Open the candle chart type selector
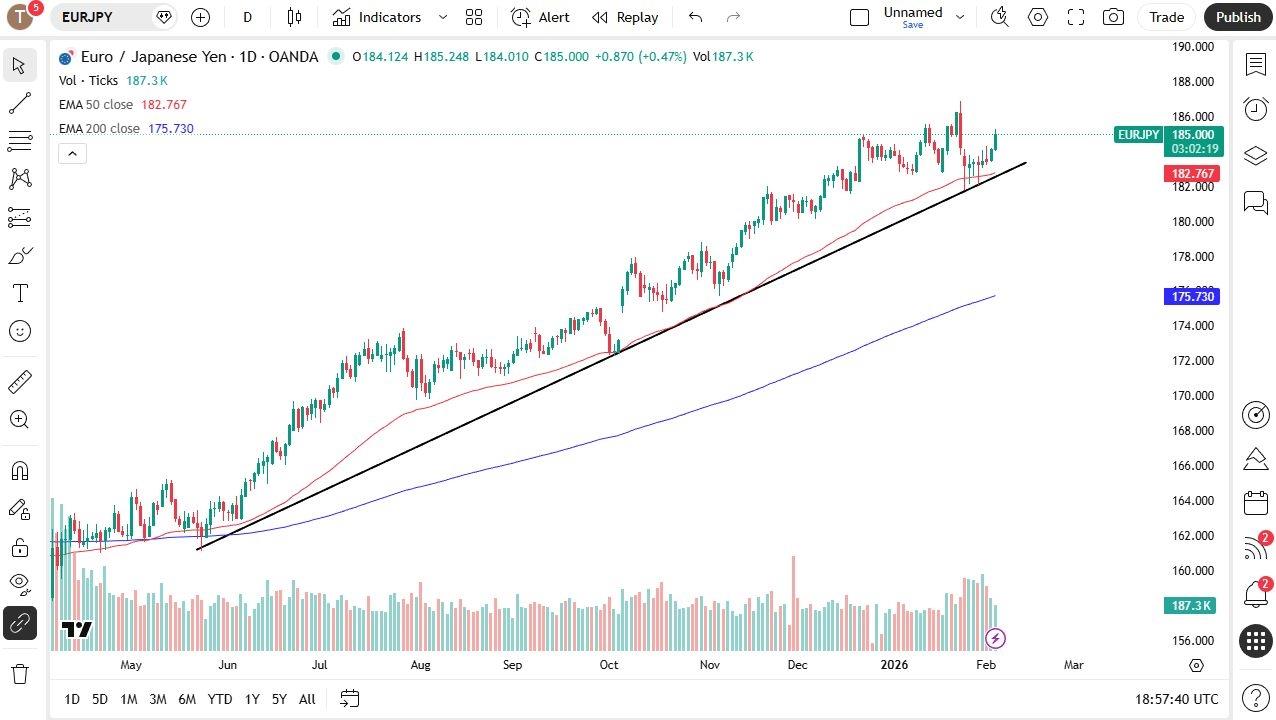1276x720 pixels. point(293,17)
